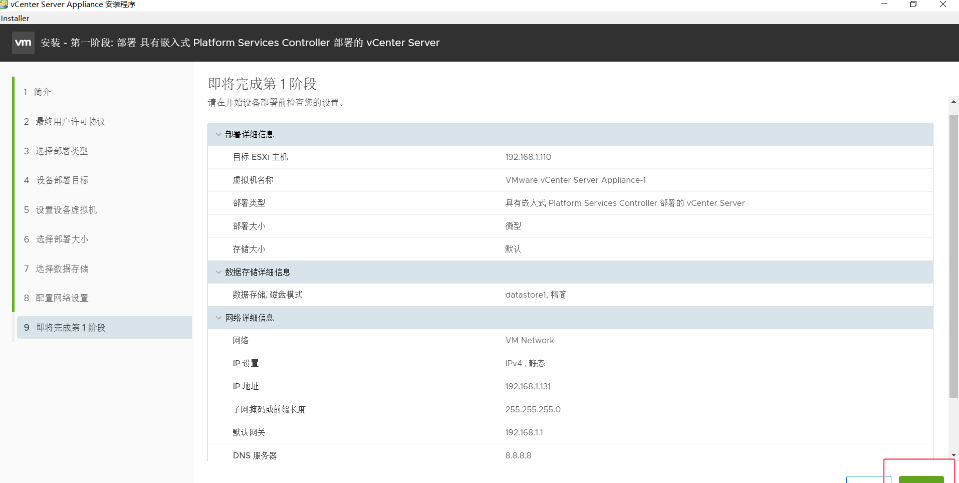Click value VMware vCenter Server Appliance-1

tap(576, 180)
